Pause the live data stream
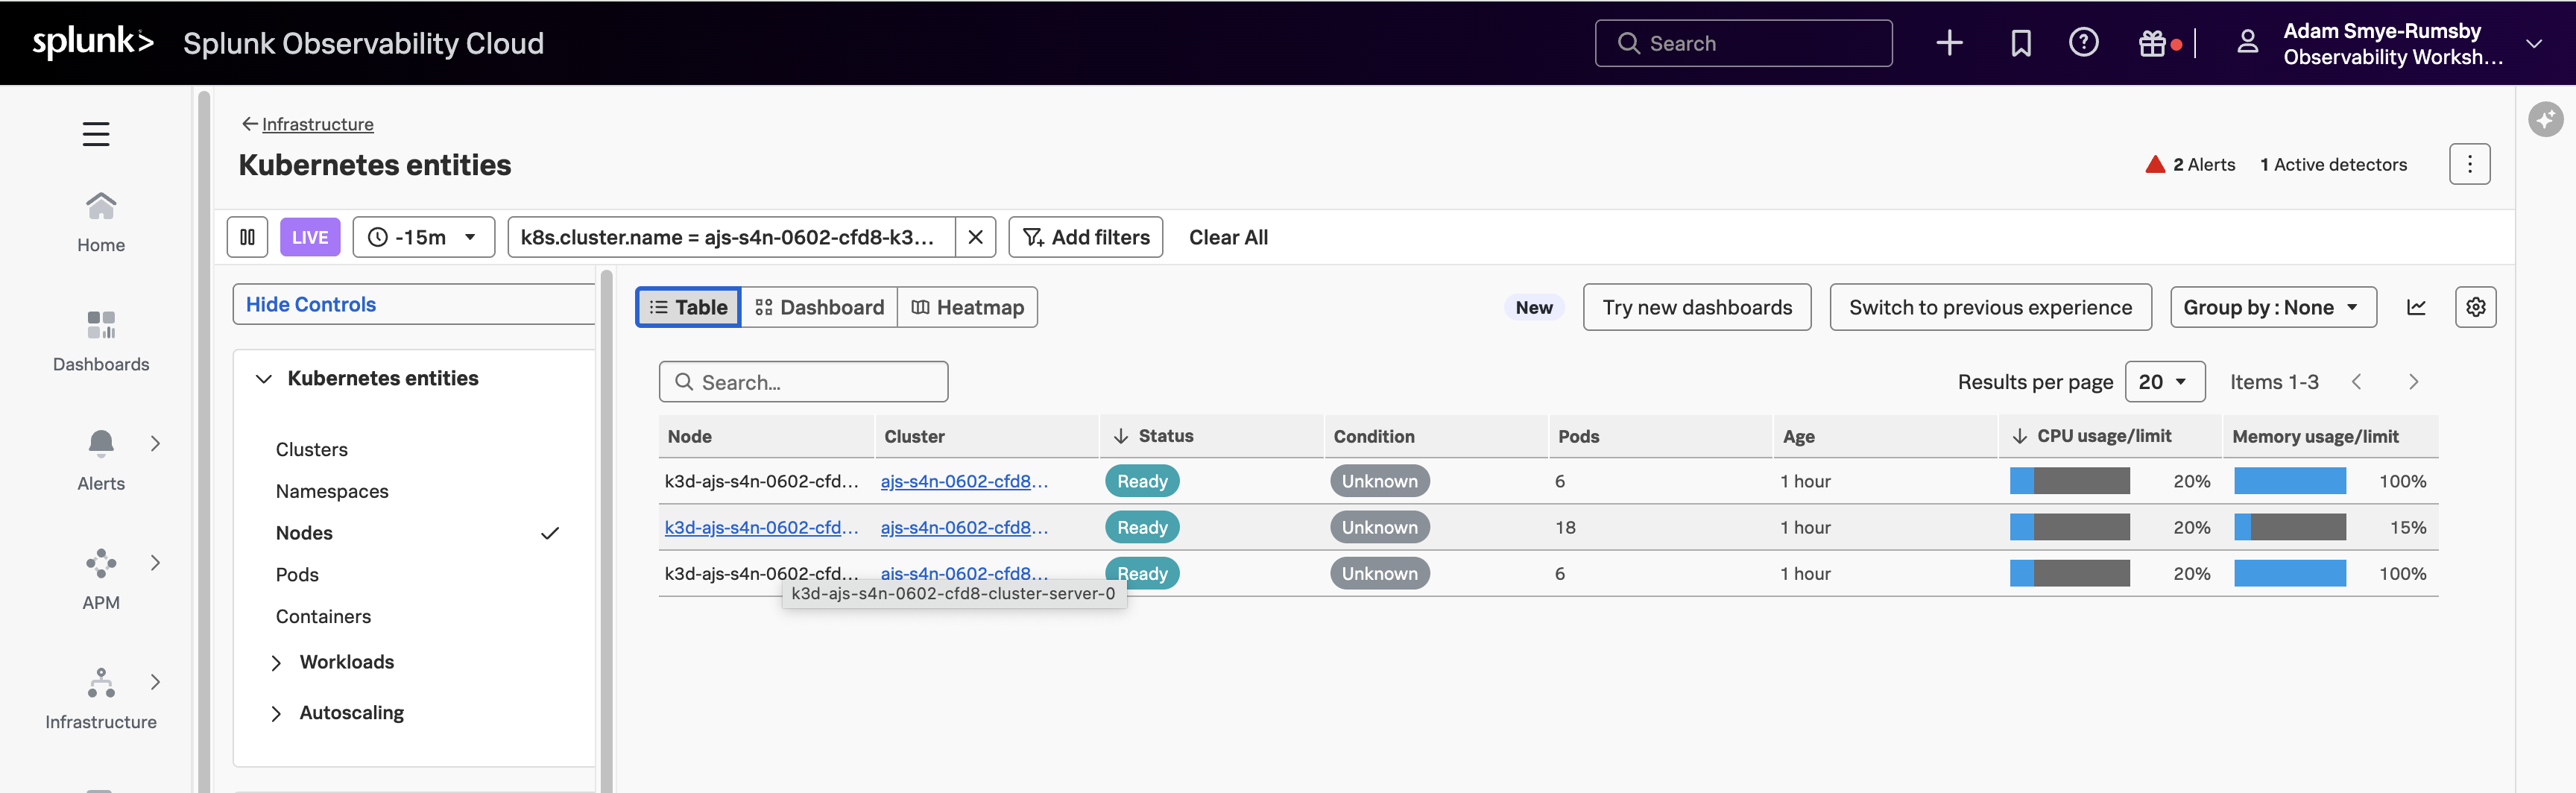The width and height of the screenshot is (2576, 793). [247, 237]
